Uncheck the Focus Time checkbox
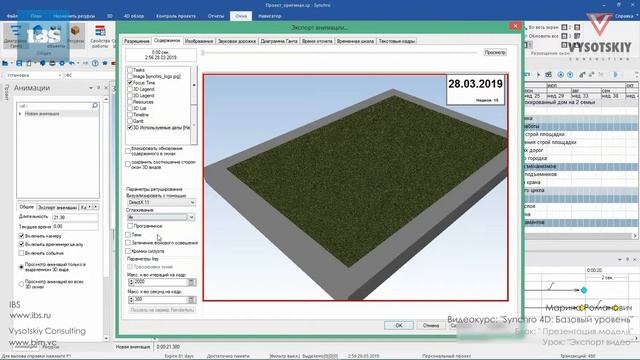Screen dimensions: 640x360 pos(130,82)
